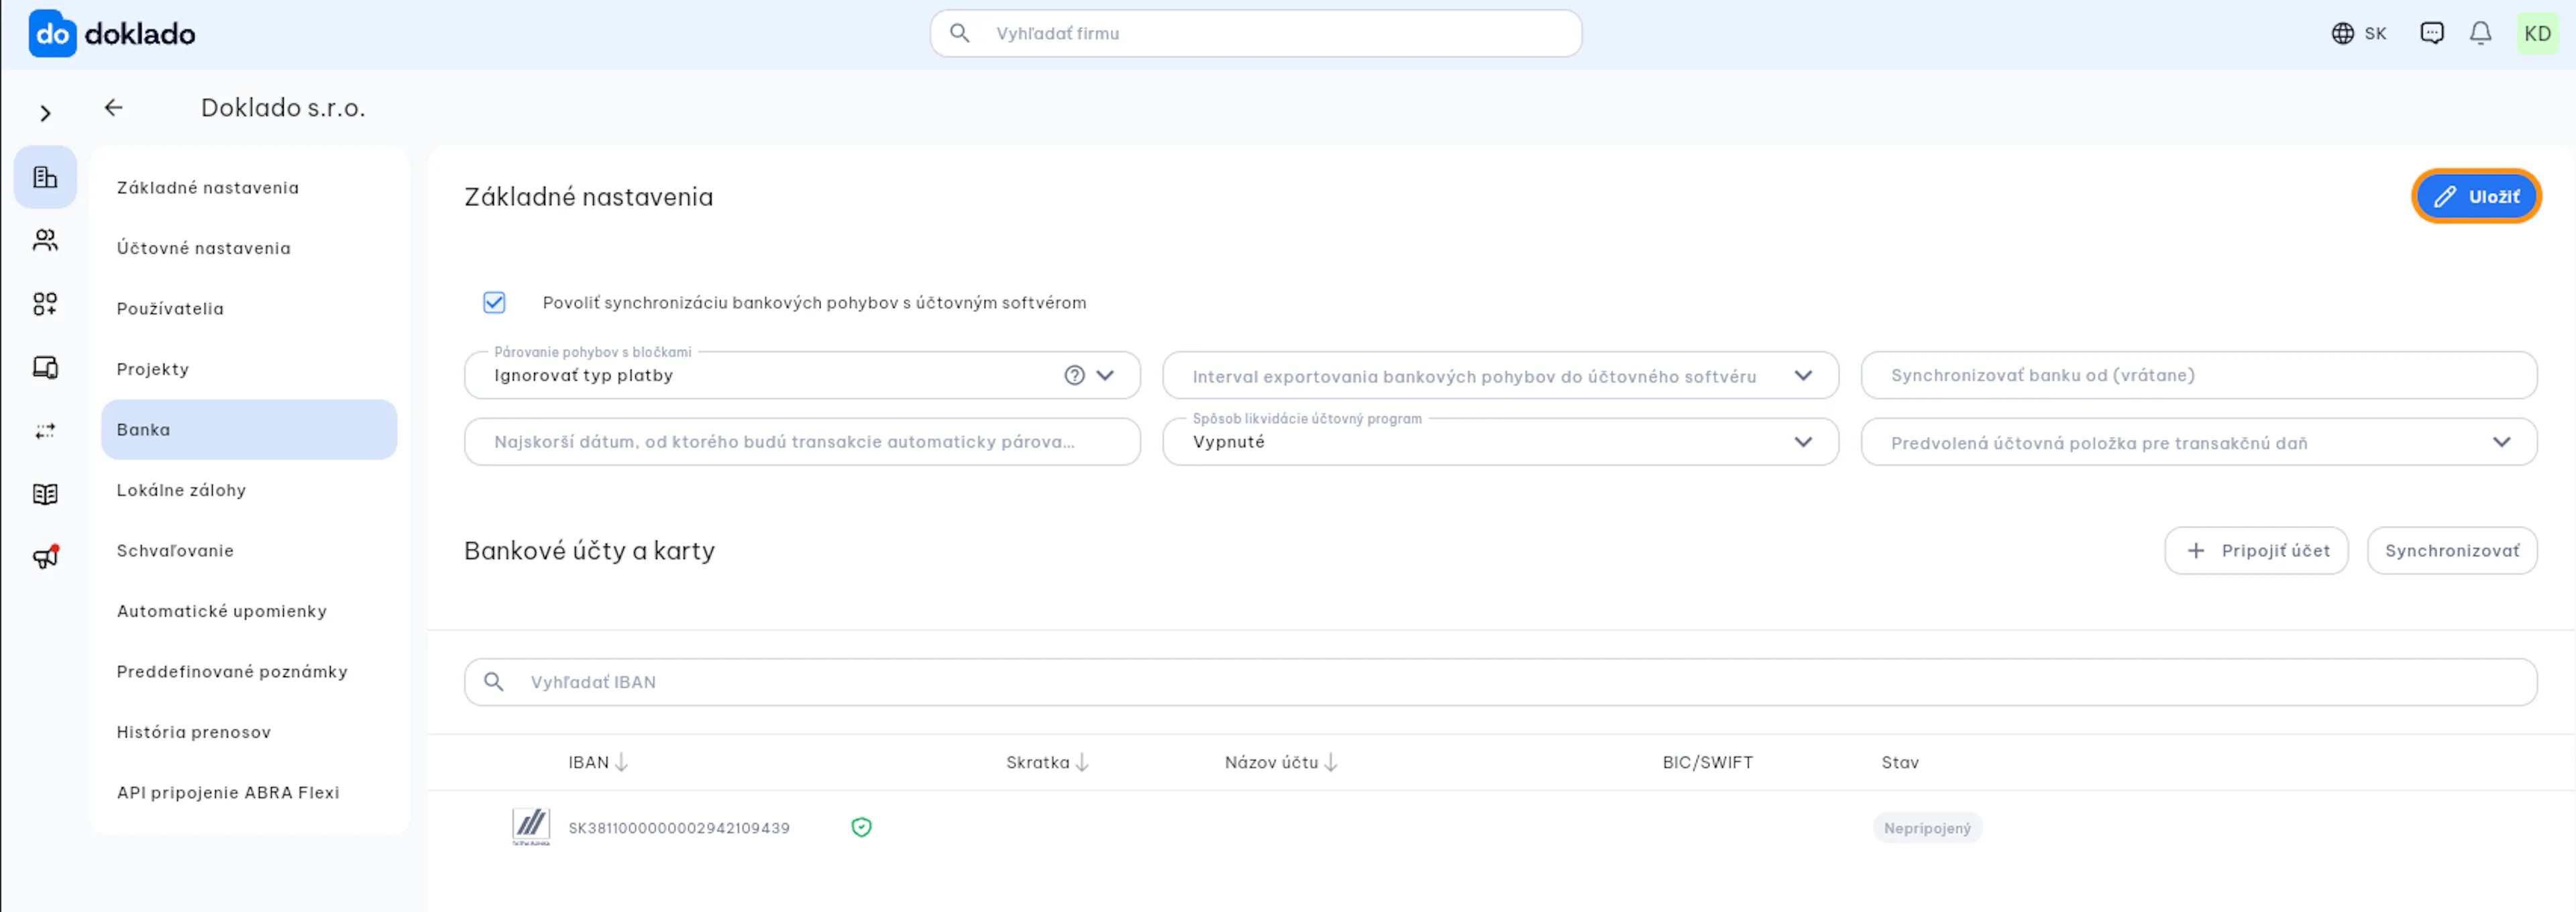Open the megaphone announcements sidebar icon

46,557
